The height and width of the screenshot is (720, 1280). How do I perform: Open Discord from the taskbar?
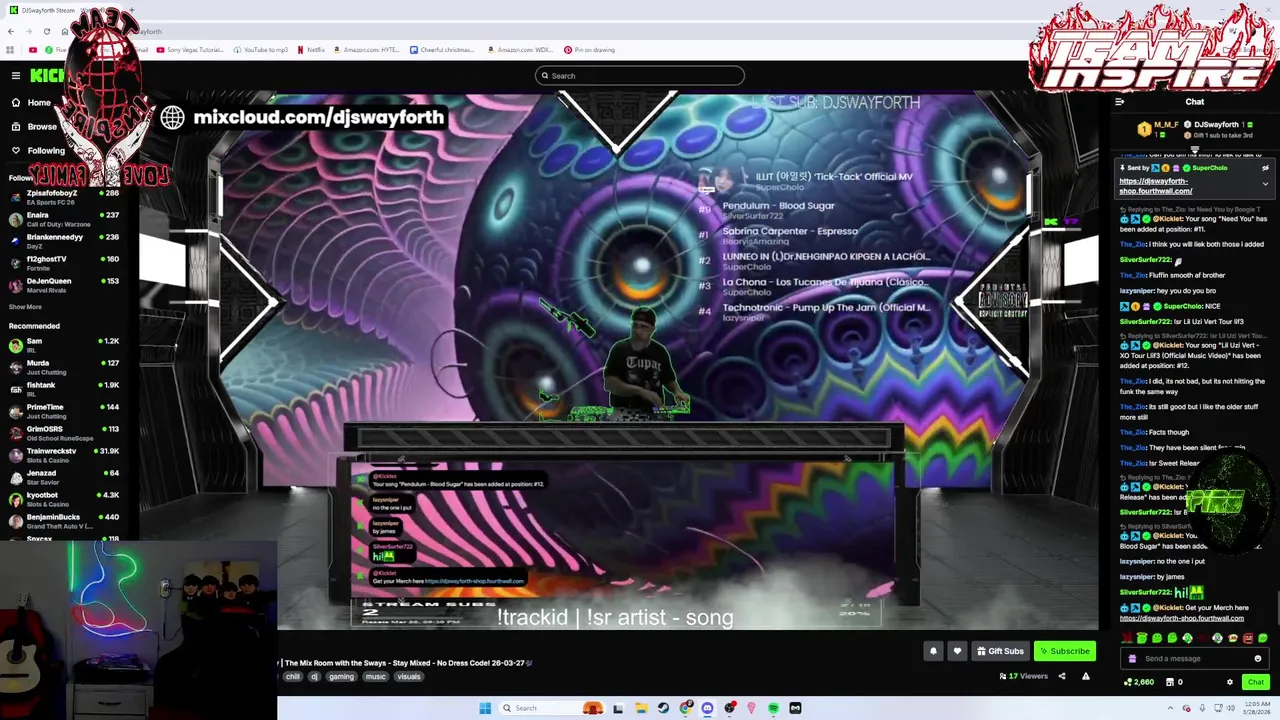click(x=707, y=708)
